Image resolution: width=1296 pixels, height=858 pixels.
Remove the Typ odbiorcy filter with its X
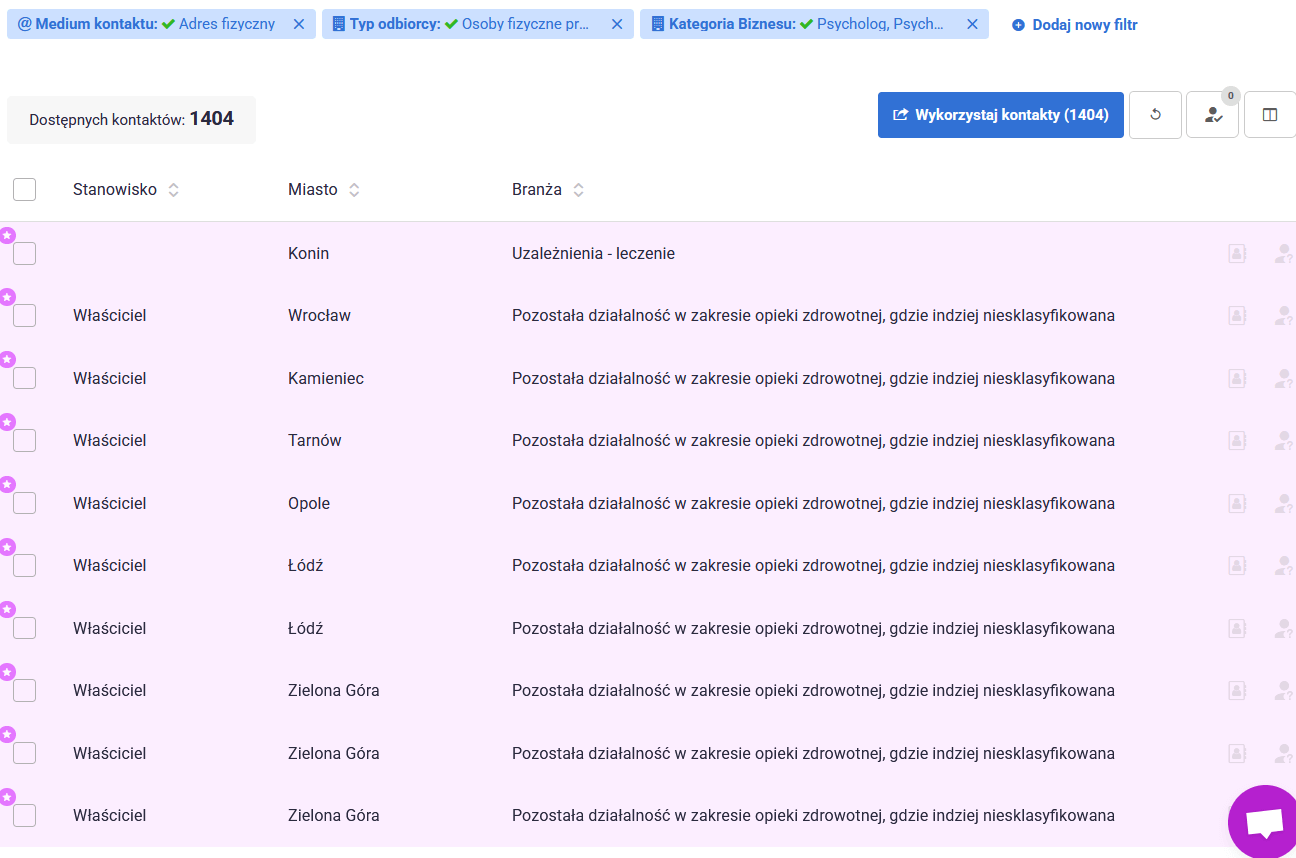click(x=617, y=24)
